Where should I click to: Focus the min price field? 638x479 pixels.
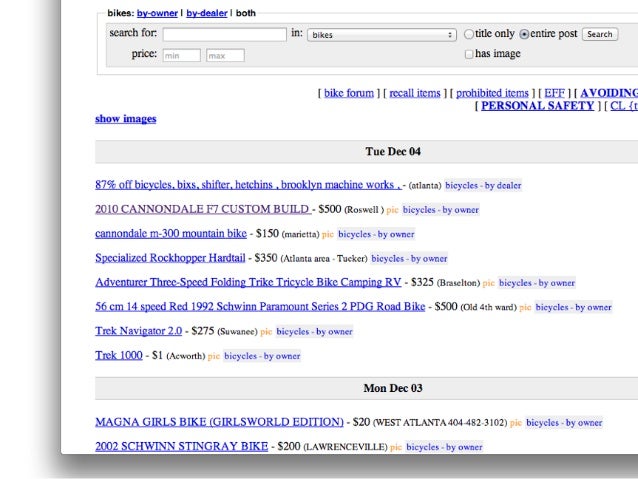coord(181,55)
